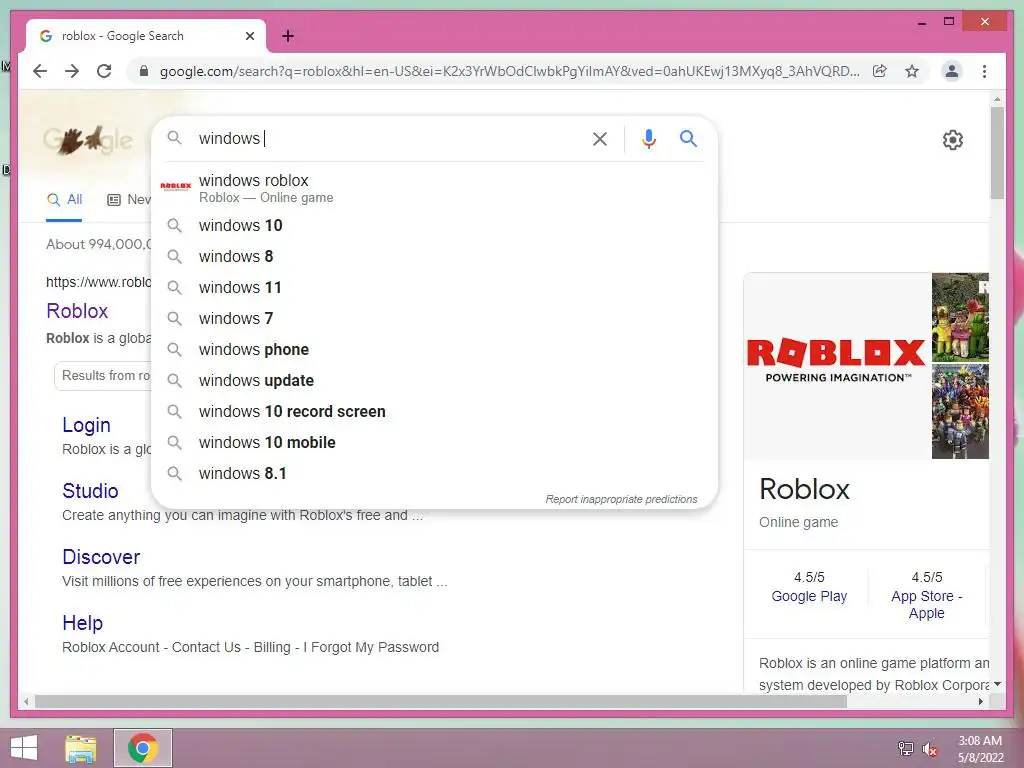Open a new tab with the plus button

[288, 36]
